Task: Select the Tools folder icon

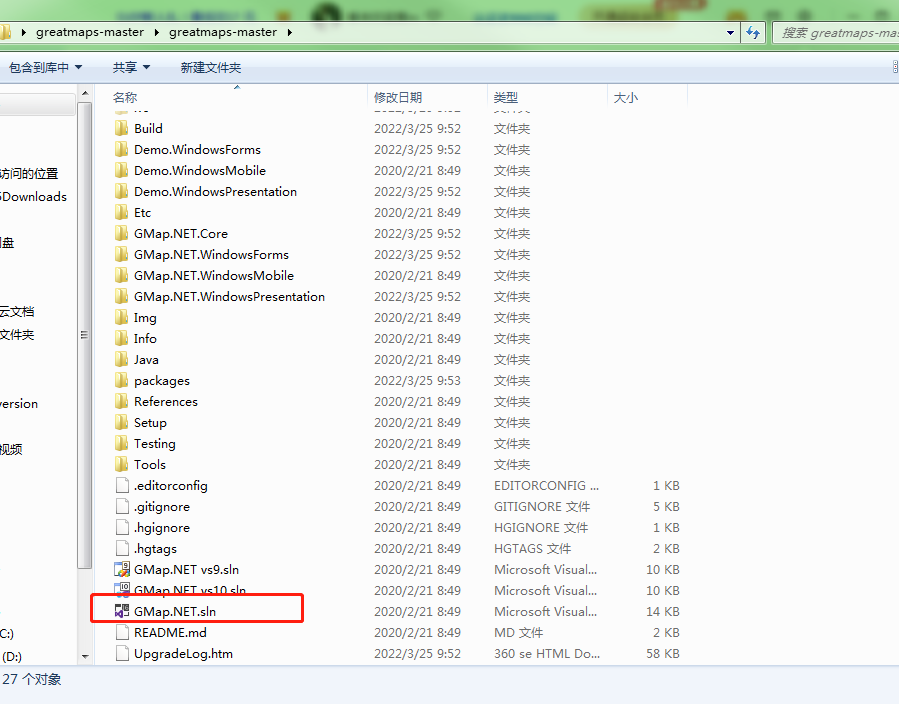Action: [122, 465]
